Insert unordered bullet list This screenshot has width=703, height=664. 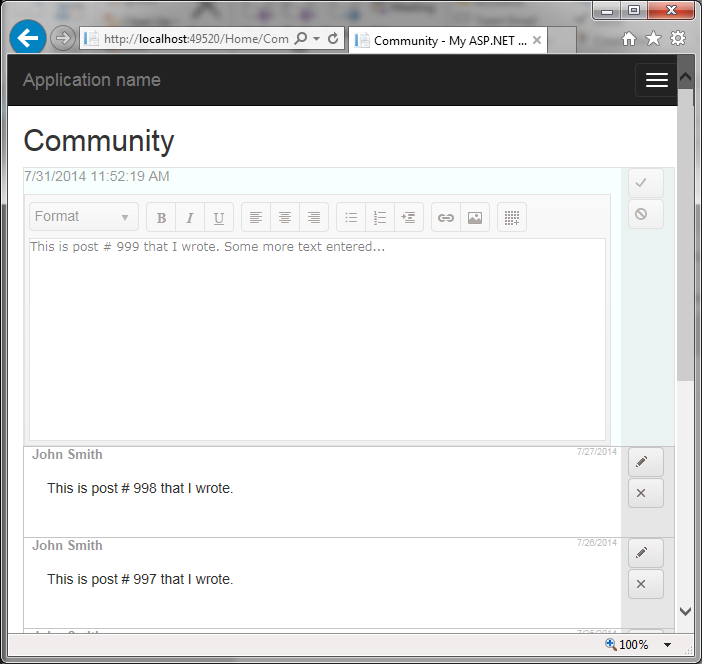351,217
